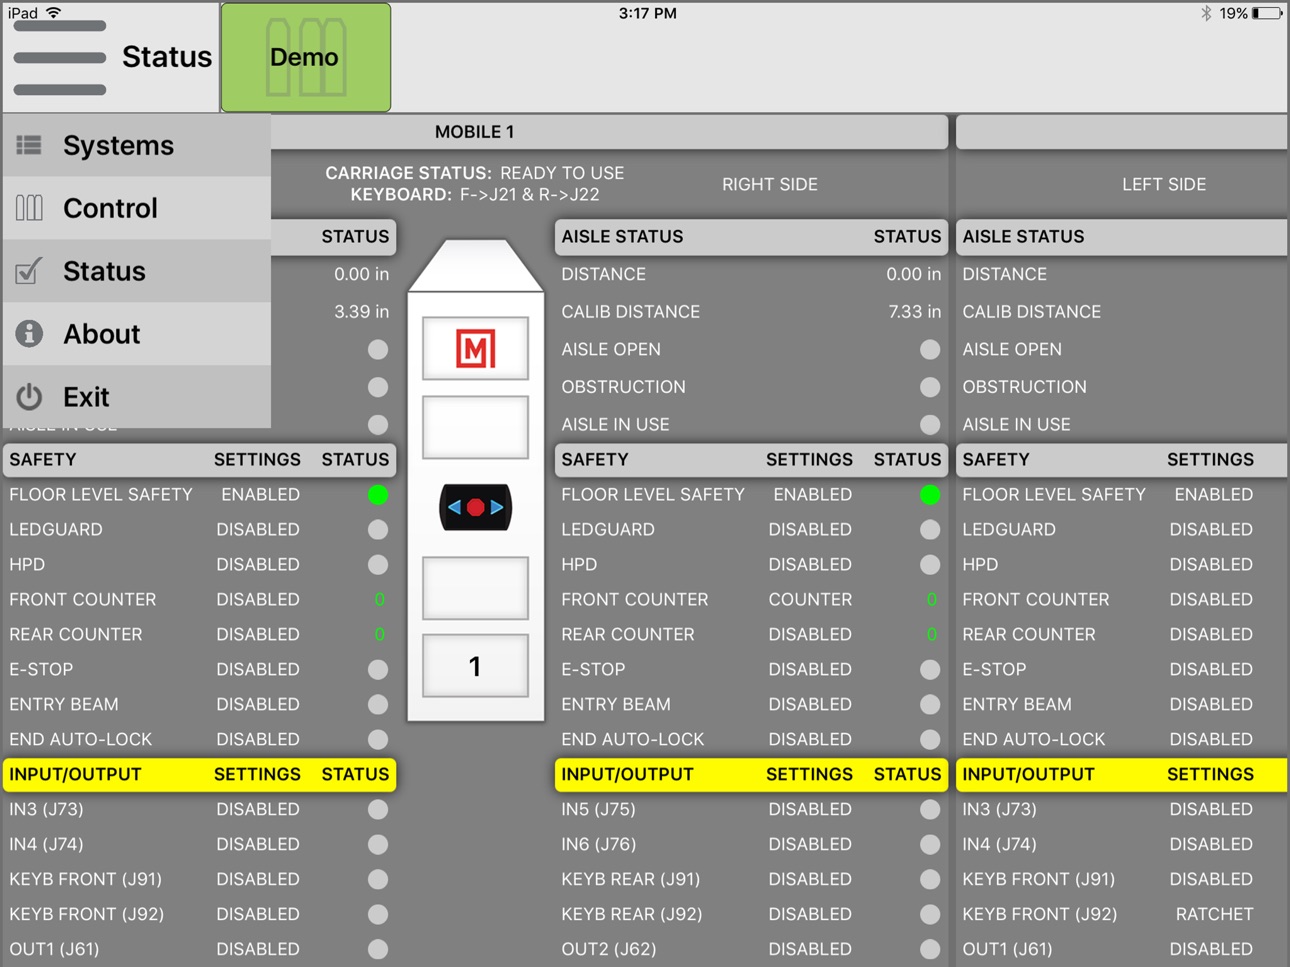
Task: Tap OUT2 (J62) row label
Action: 609,949
